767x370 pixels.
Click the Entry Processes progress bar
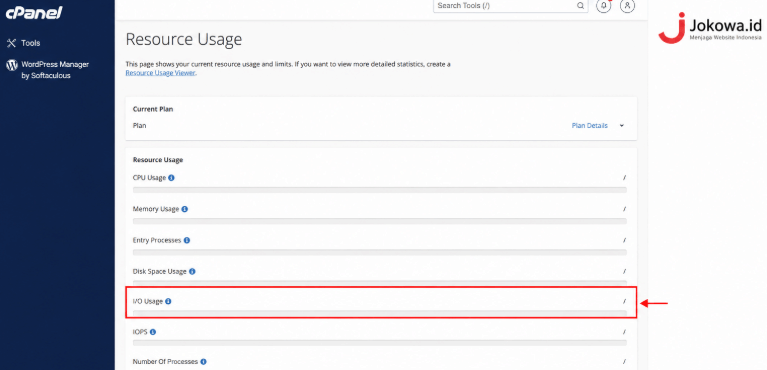(380, 253)
